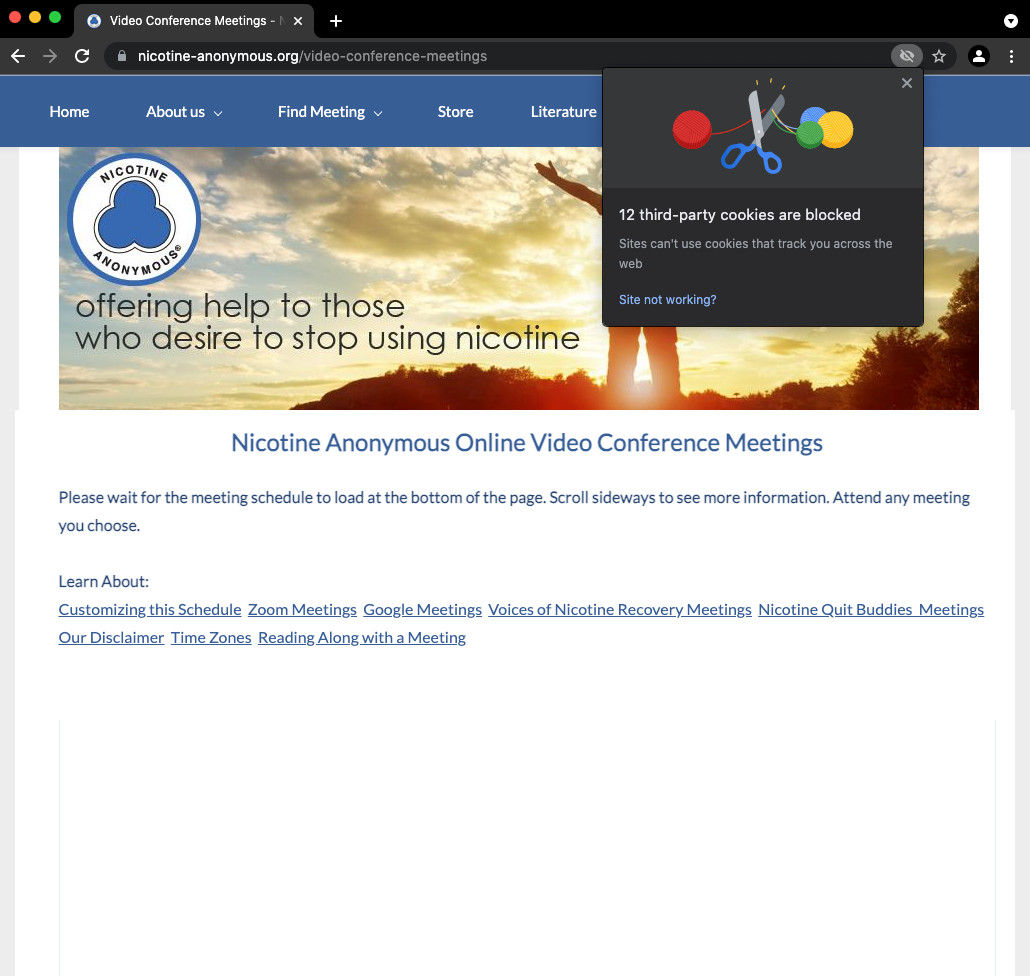This screenshot has height=976, width=1030.
Task: Open Customizing this Schedule link
Action: 150,610
